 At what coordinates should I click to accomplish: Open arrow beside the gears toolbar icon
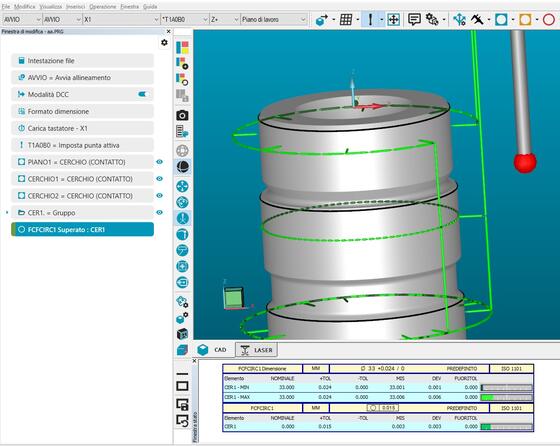[444, 20]
